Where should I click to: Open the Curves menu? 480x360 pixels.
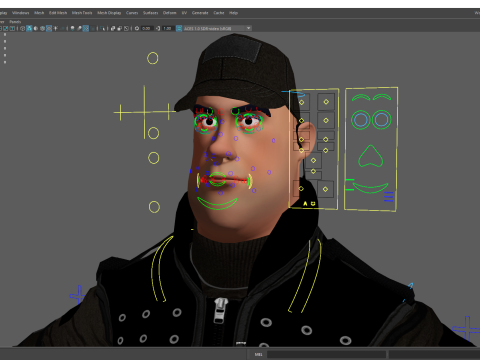pos(132,13)
